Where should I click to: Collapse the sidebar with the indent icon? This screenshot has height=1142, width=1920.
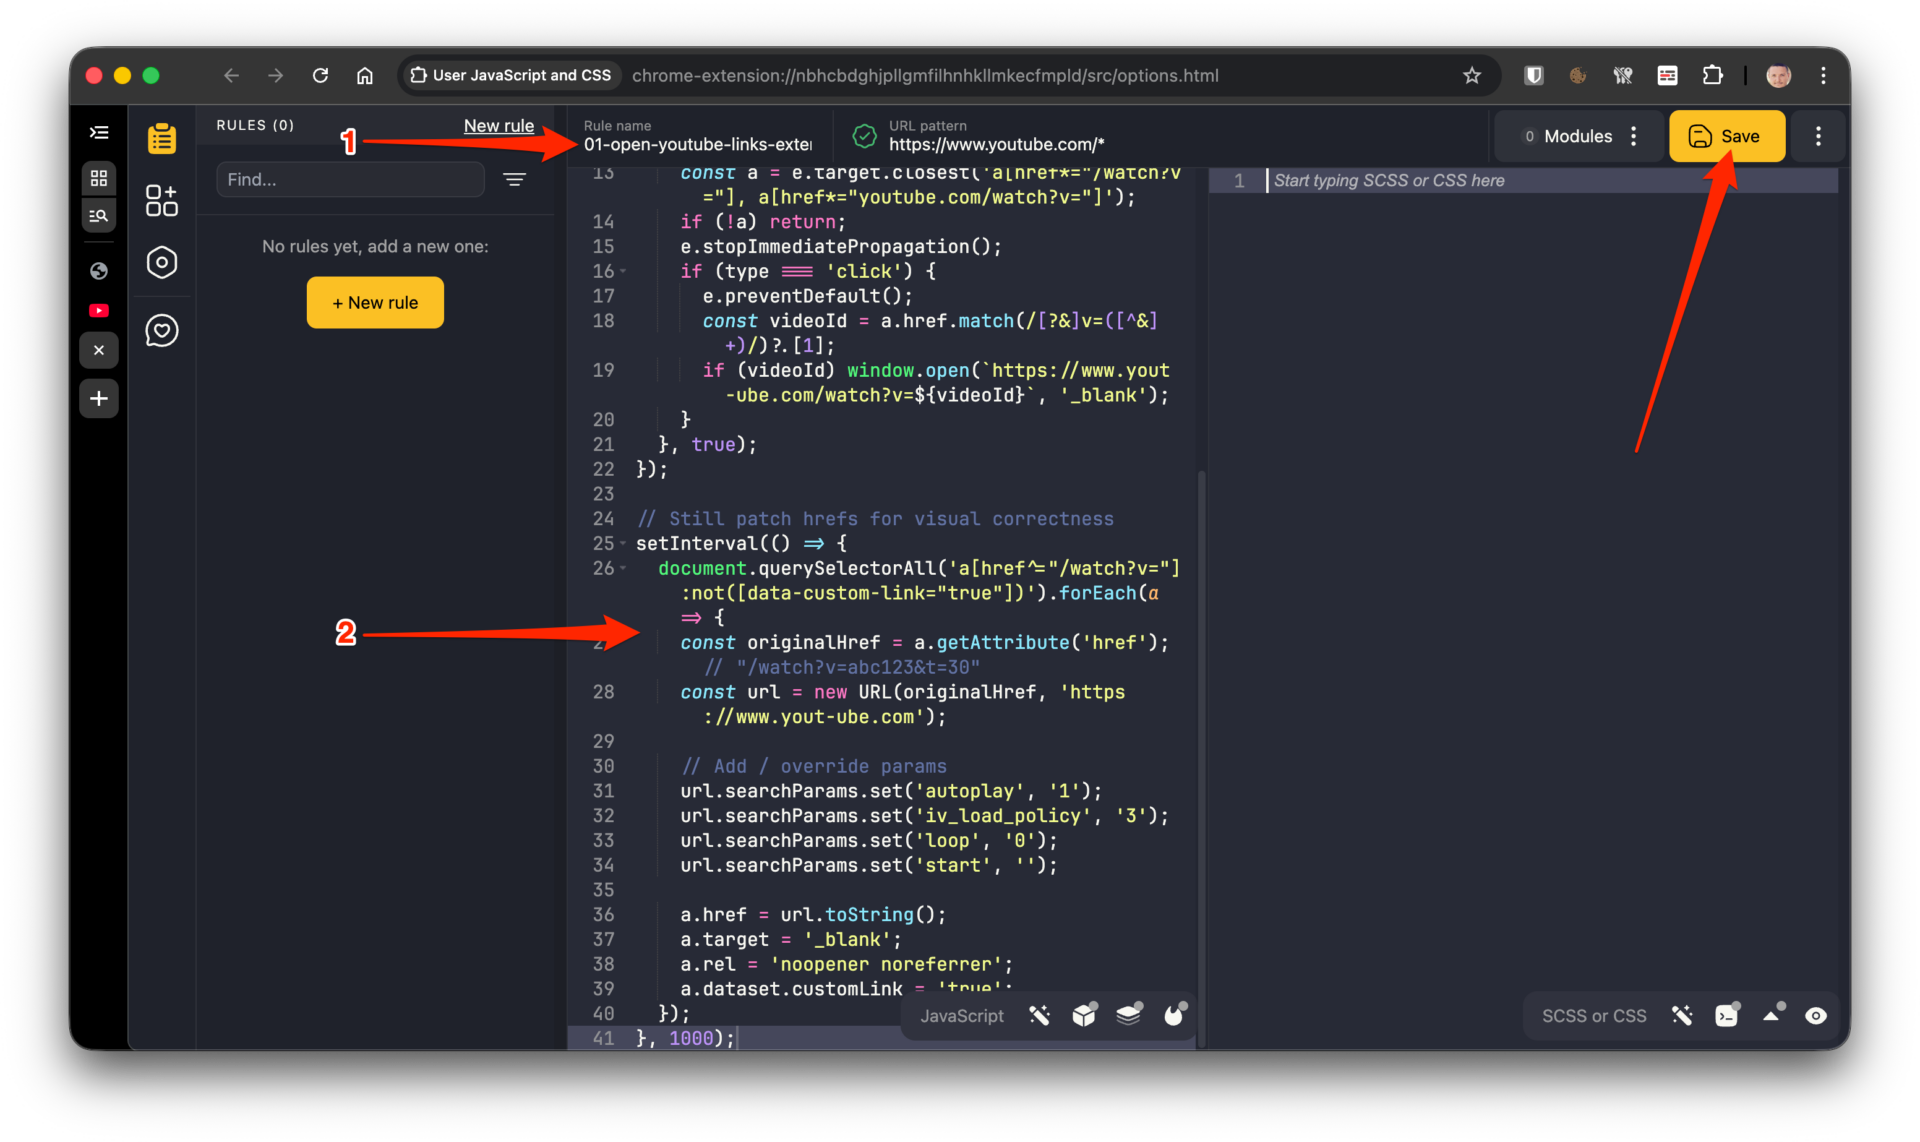99,132
